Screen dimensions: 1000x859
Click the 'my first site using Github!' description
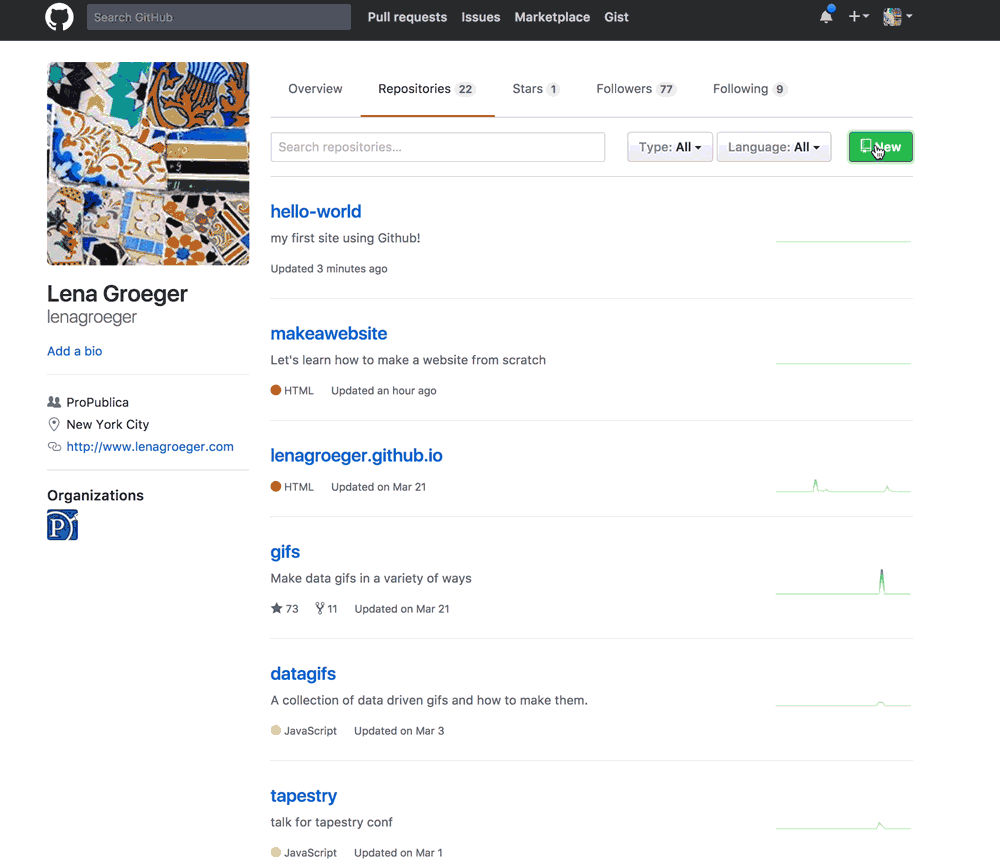345,239
